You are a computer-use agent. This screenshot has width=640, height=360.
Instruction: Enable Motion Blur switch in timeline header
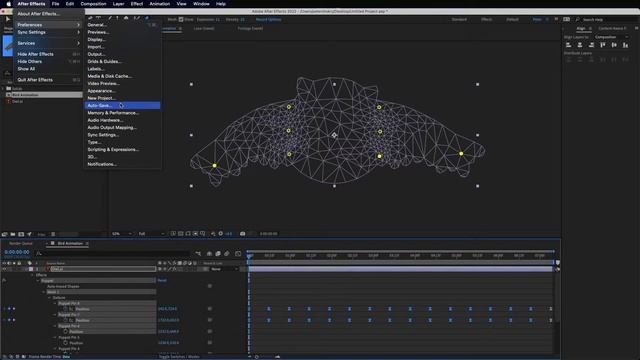[227, 254]
